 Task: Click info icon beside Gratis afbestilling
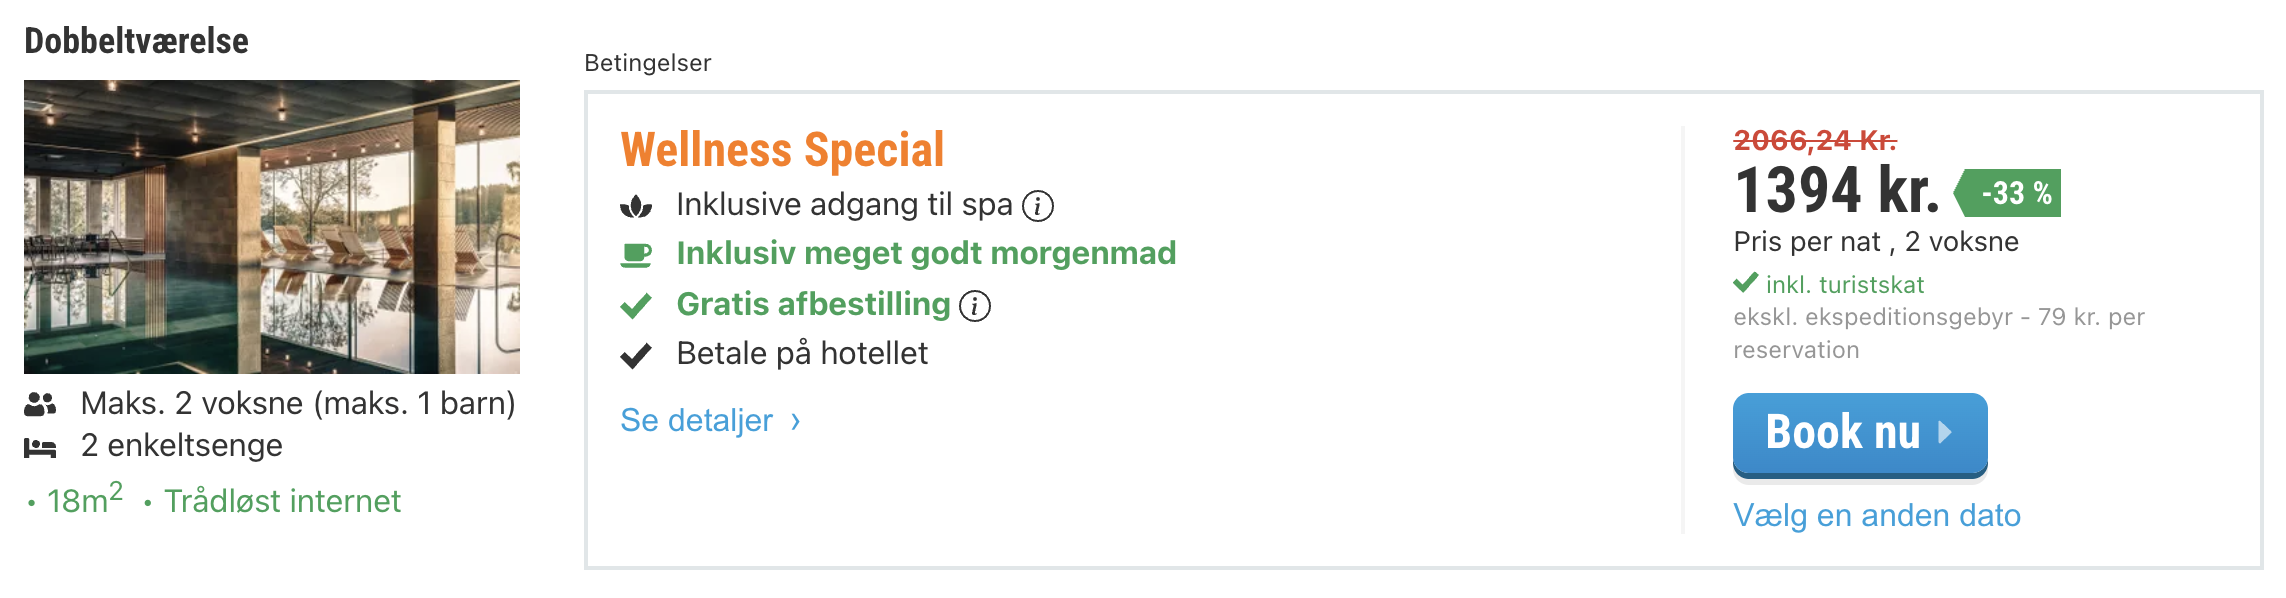tap(975, 306)
